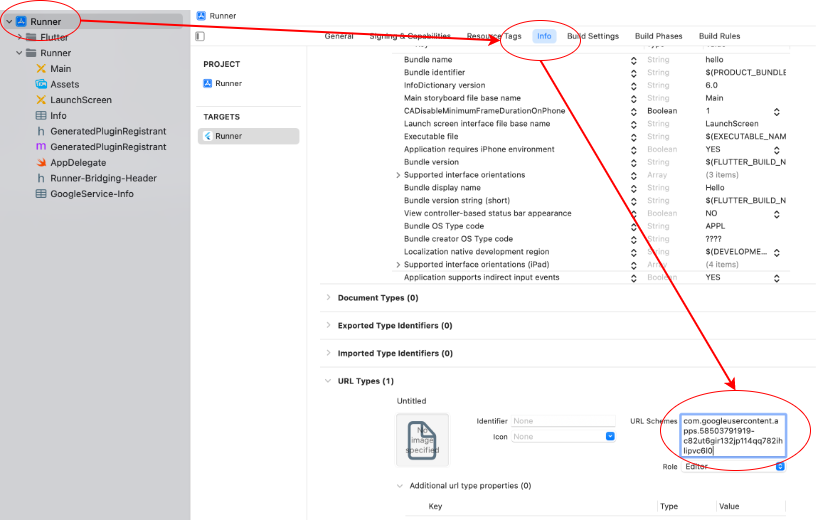817x521 pixels.
Task: Expand Exported Type Identifiers section
Action: (x=328, y=325)
